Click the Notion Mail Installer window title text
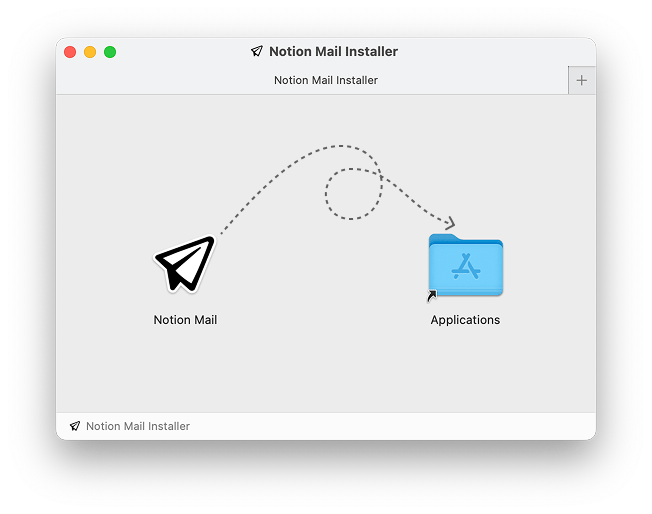This screenshot has width=652, height=514. click(333, 51)
